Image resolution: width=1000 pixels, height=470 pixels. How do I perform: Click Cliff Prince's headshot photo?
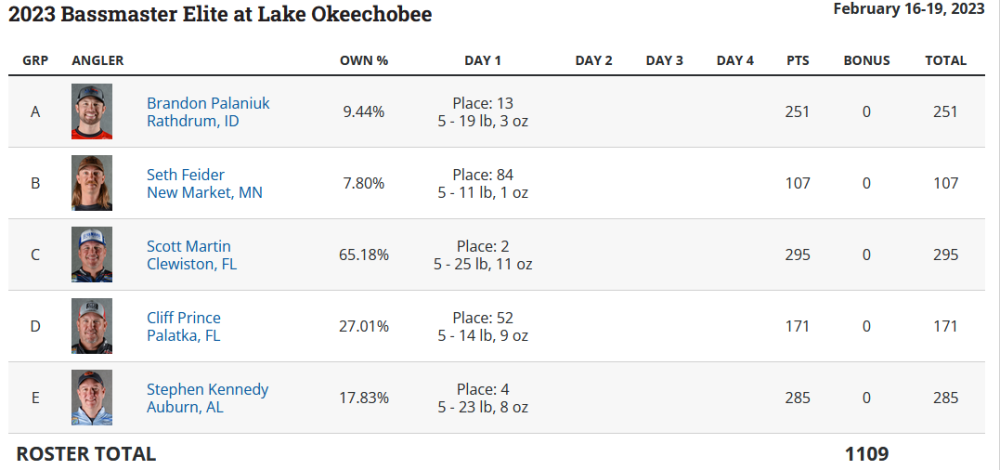click(x=92, y=326)
